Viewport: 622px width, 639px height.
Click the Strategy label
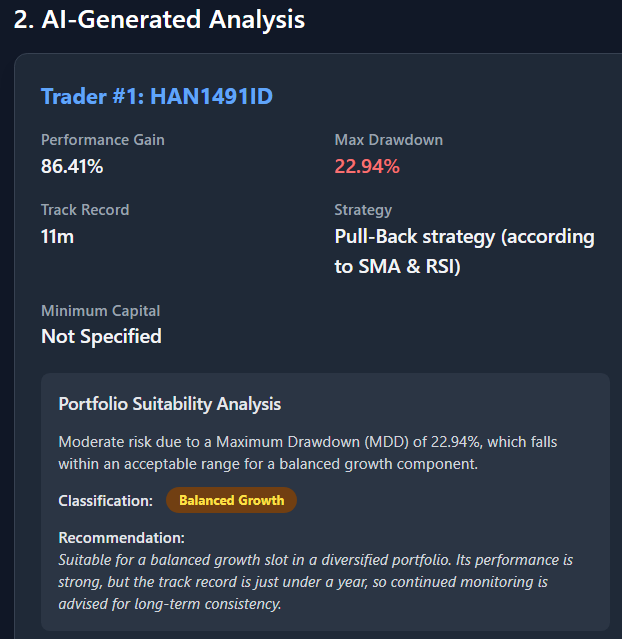[363, 210]
